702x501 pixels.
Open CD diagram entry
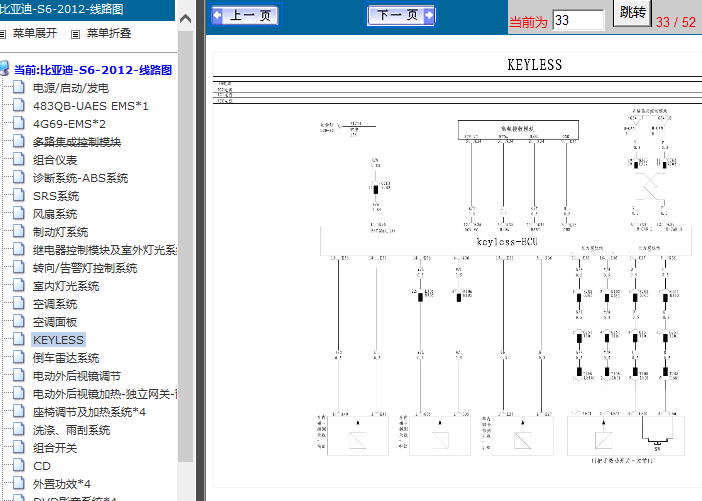click(42, 466)
